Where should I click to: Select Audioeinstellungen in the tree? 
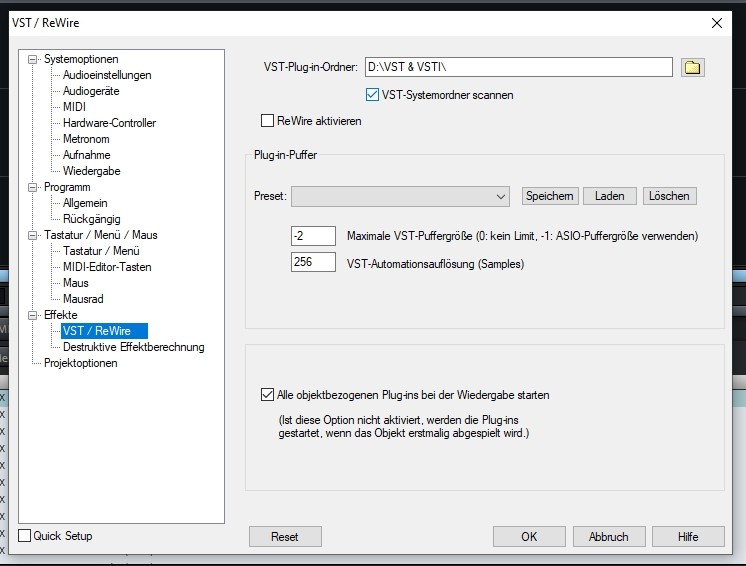pos(107,75)
